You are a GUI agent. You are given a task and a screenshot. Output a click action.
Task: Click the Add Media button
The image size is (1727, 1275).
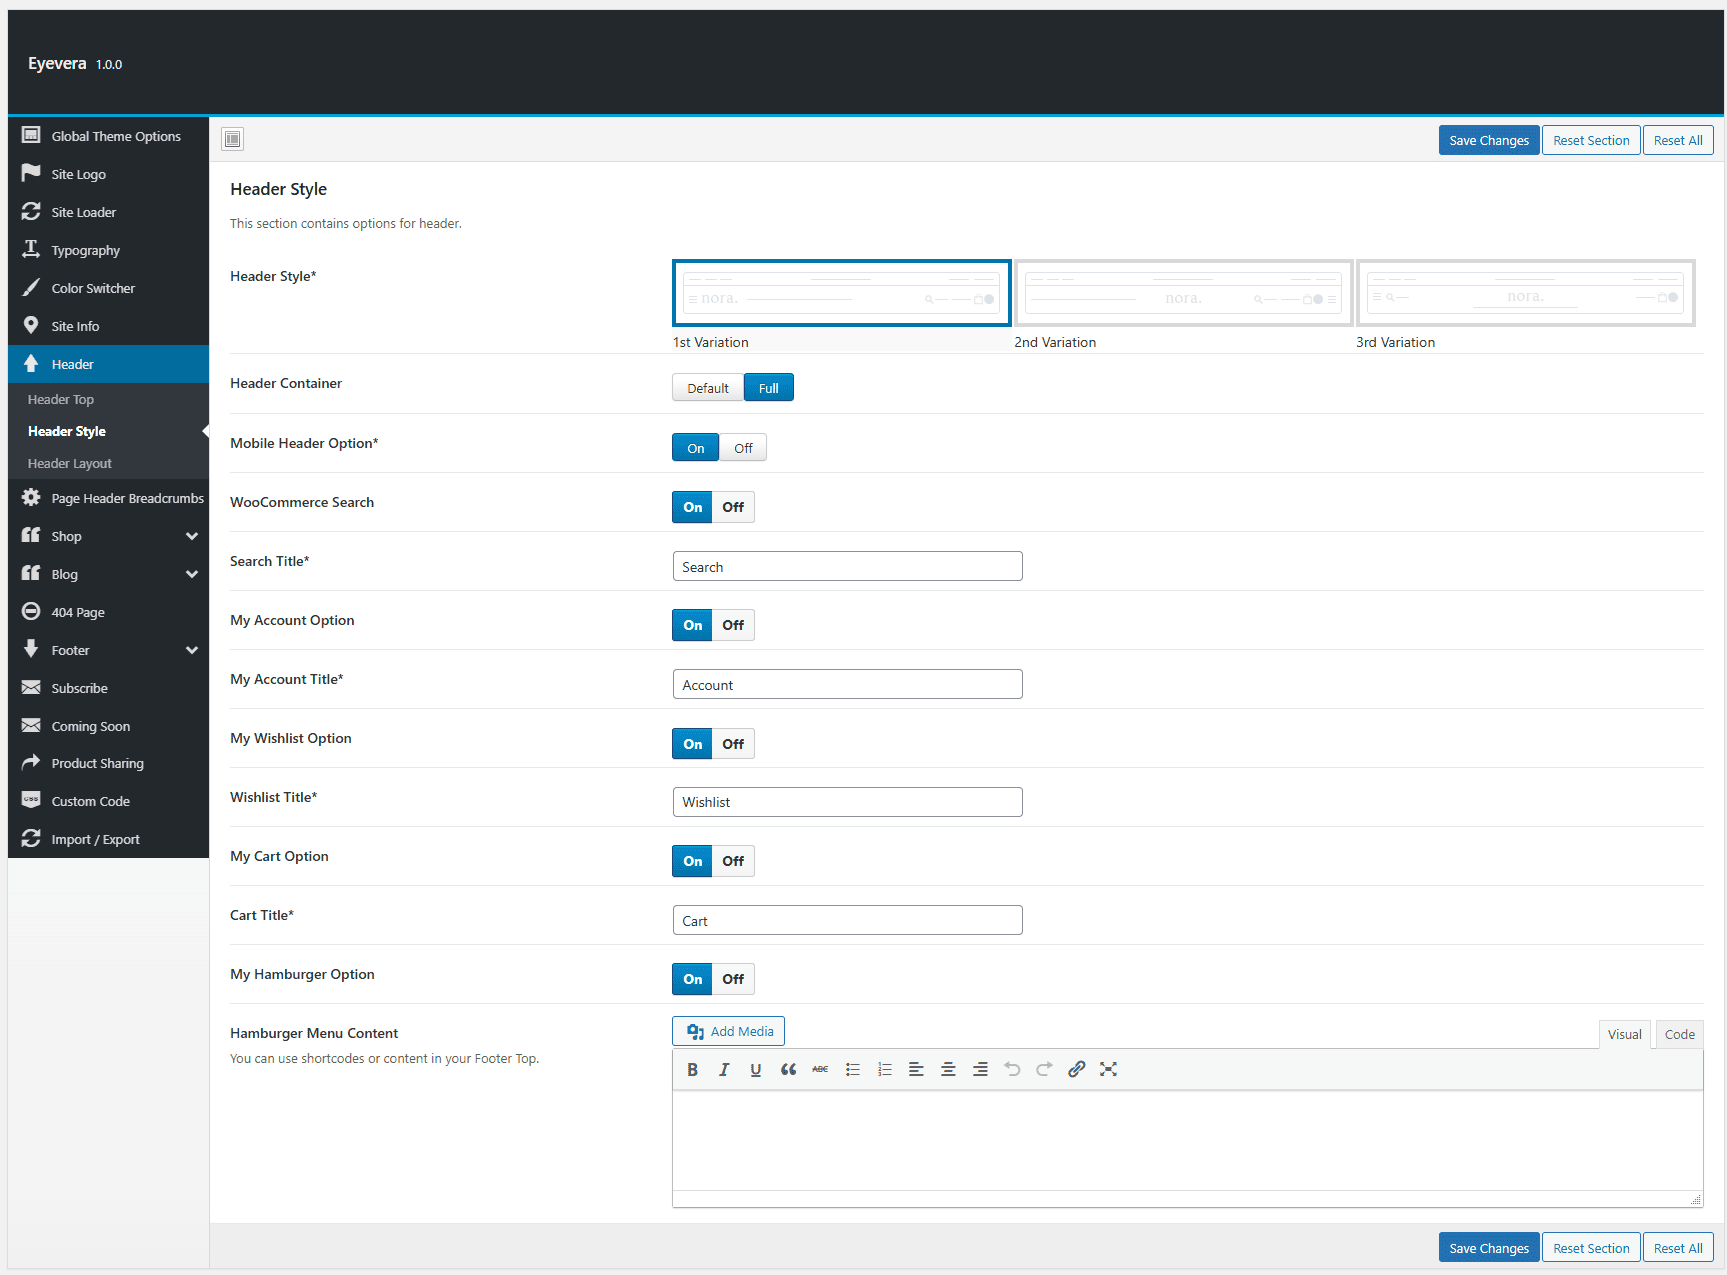[x=729, y=1031]
